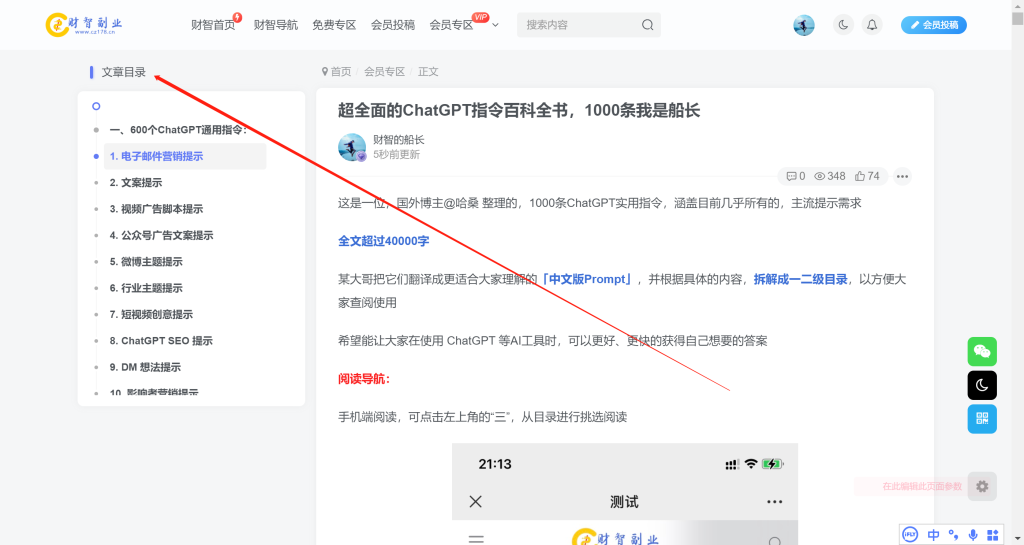This screenshot has height=545, width=1024.
Task: Open the 会员专区 breadcrumb link
Action: point(384,72)
